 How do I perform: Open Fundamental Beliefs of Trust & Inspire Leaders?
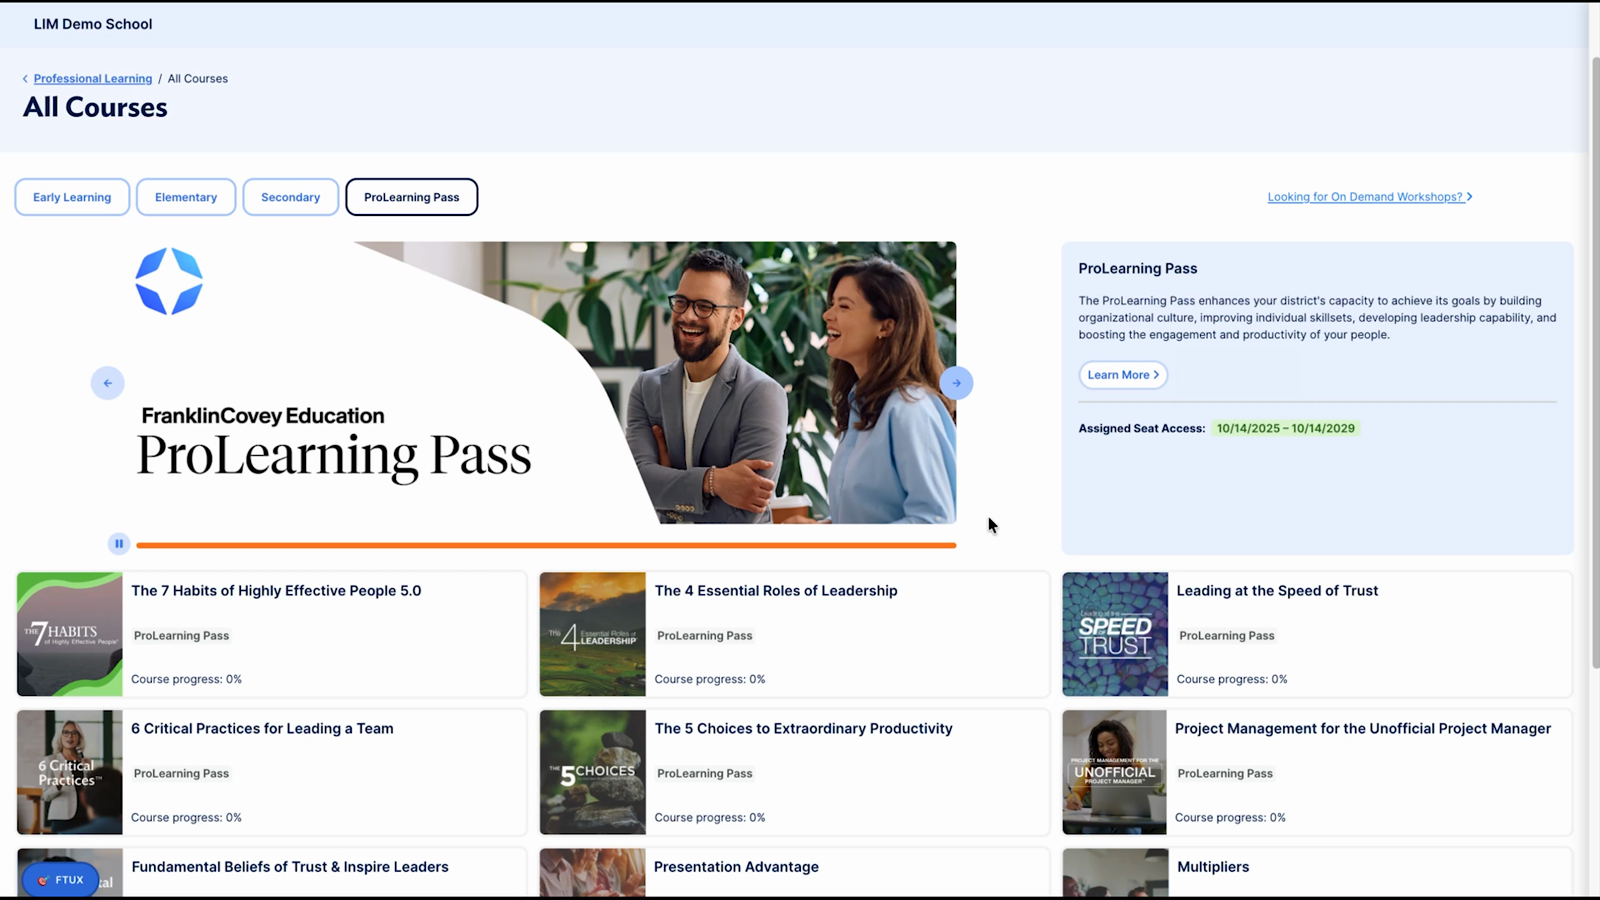click(x=290, y=867)
